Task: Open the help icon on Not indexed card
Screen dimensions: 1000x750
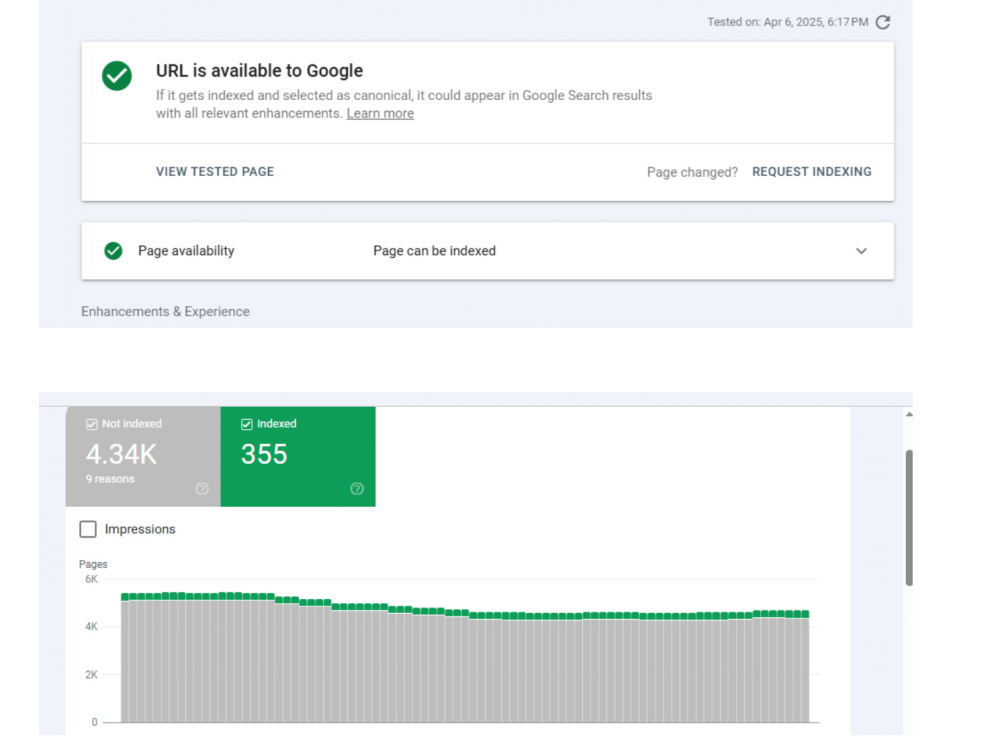Action: (x=202, y=489)
